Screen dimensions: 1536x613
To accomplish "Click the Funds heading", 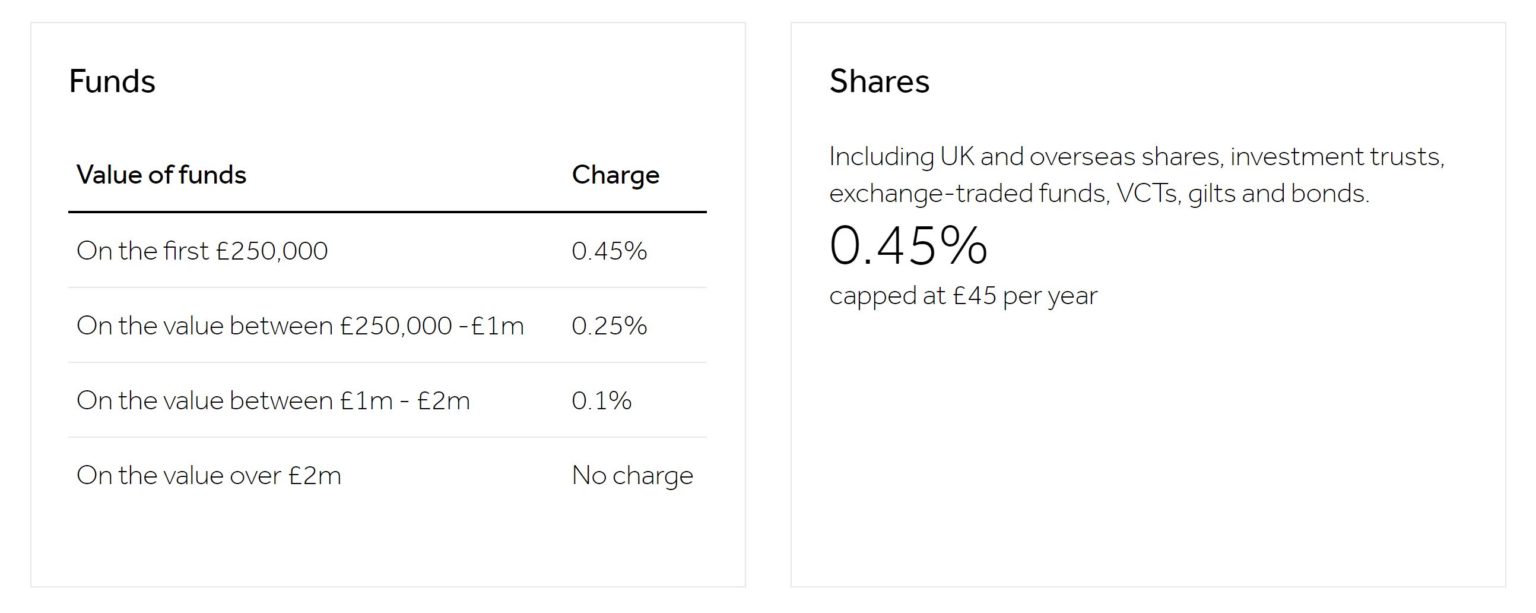I will pyautogui.click(x=112, y=81).
